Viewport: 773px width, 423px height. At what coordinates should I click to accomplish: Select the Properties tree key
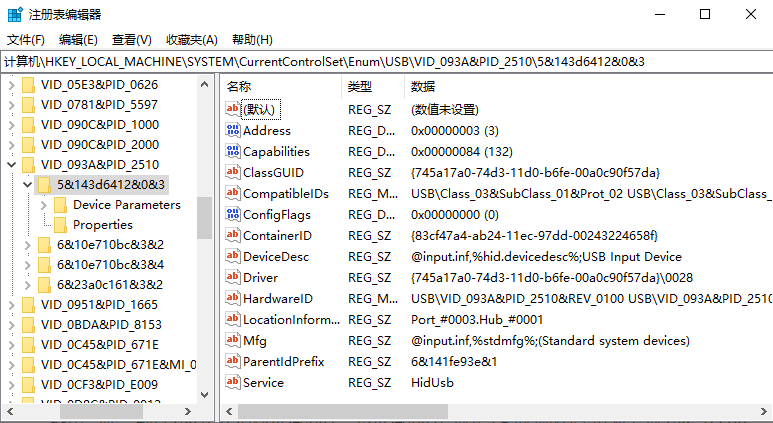click(x=102, y=225)
